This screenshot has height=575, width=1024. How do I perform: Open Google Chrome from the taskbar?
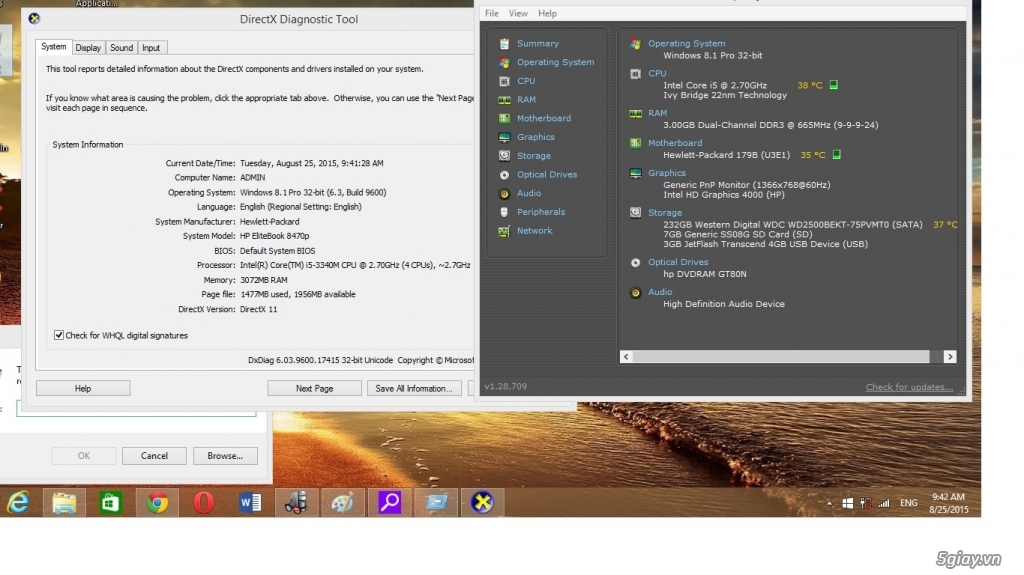(x=157, y=502)
